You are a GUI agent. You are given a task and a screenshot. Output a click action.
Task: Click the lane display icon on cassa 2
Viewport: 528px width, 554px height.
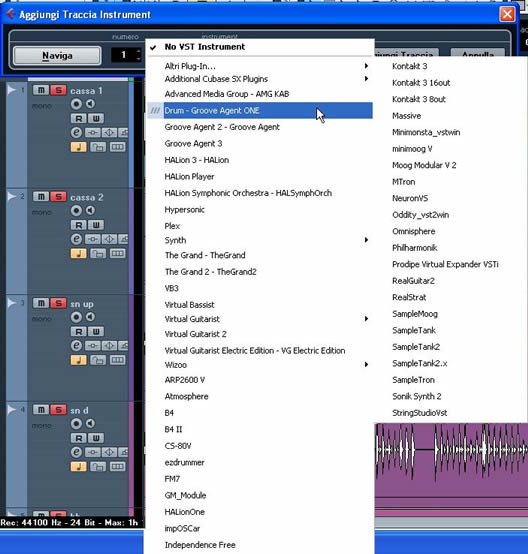117,254
